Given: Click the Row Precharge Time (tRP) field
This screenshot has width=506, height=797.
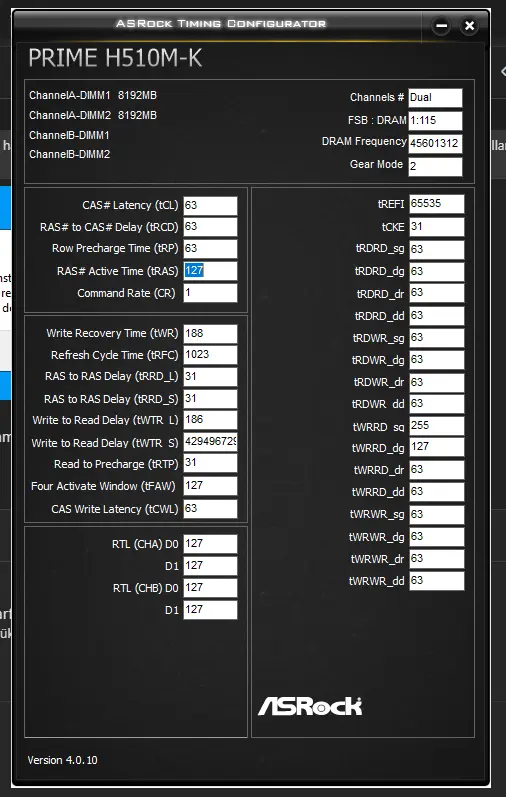Looking at the screenshot, I should click(x=210, y=249).
